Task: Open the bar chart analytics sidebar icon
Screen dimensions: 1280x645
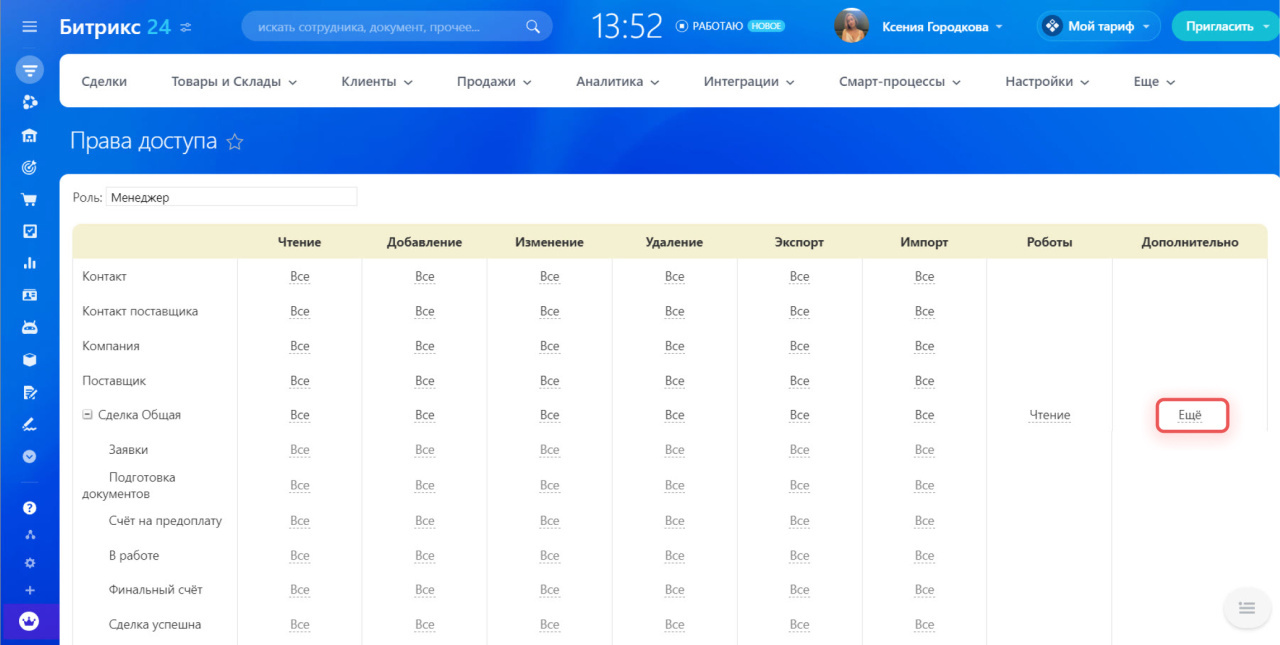Action: pos(29,263)
